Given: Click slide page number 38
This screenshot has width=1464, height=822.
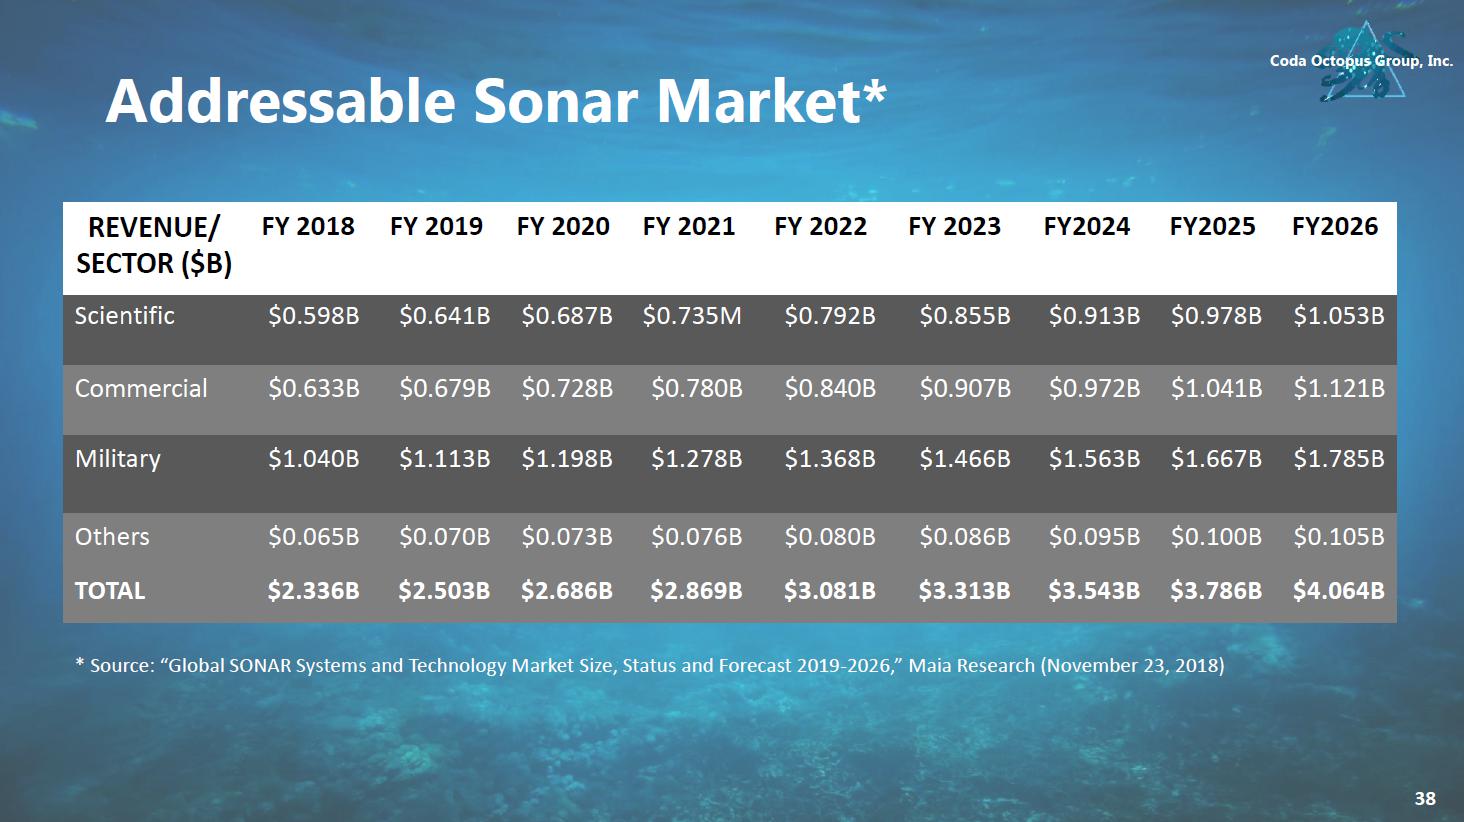Looking at the screenshot, I should point(1425,798).
